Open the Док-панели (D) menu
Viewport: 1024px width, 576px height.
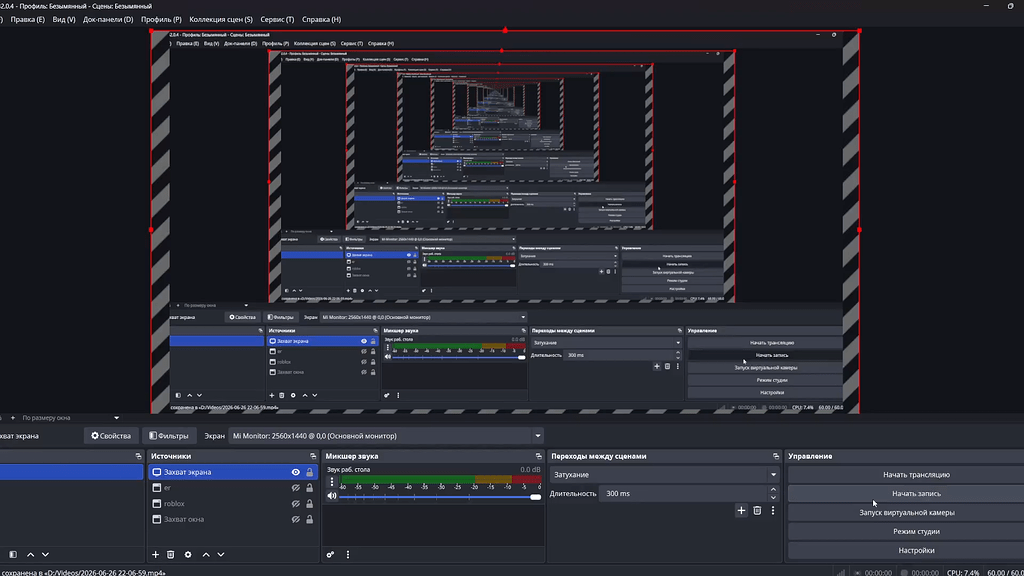click(108, 20)
